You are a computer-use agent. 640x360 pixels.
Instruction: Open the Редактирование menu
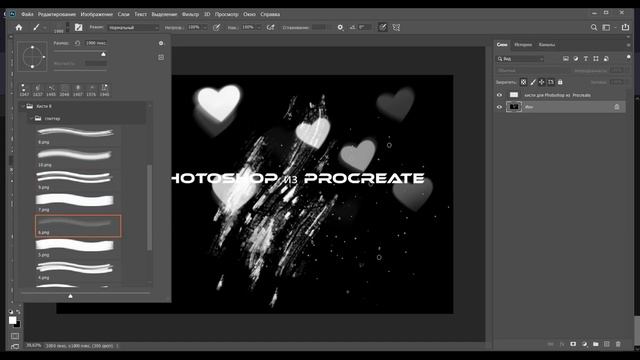(57, 14)
